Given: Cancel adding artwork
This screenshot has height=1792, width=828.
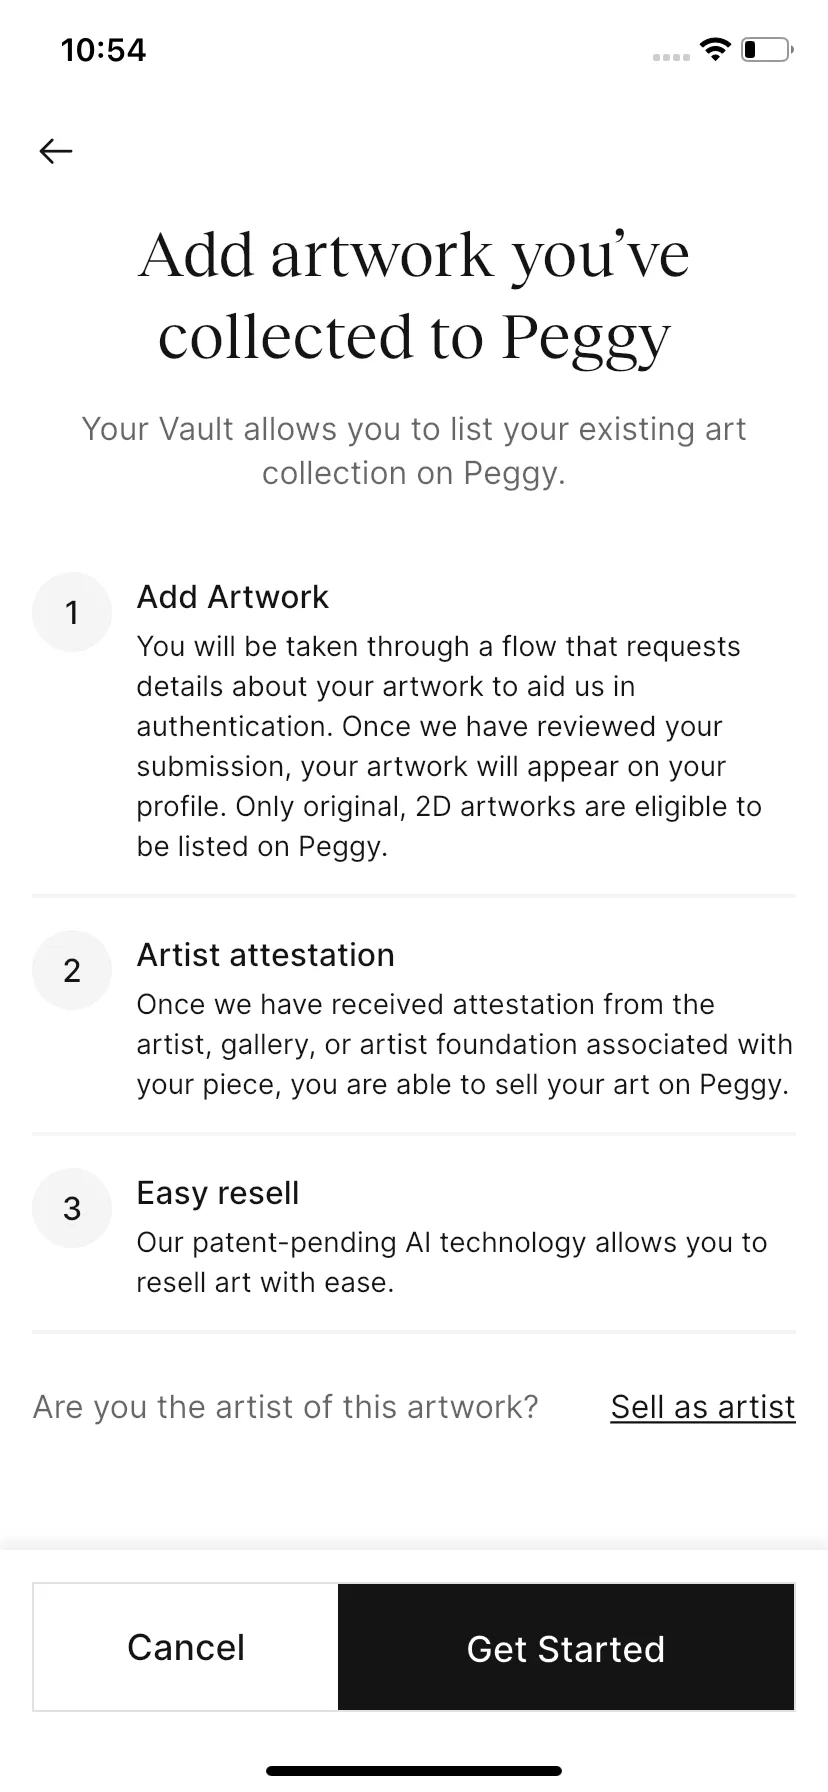Looking at the screenshot, I should [186, 1647].
